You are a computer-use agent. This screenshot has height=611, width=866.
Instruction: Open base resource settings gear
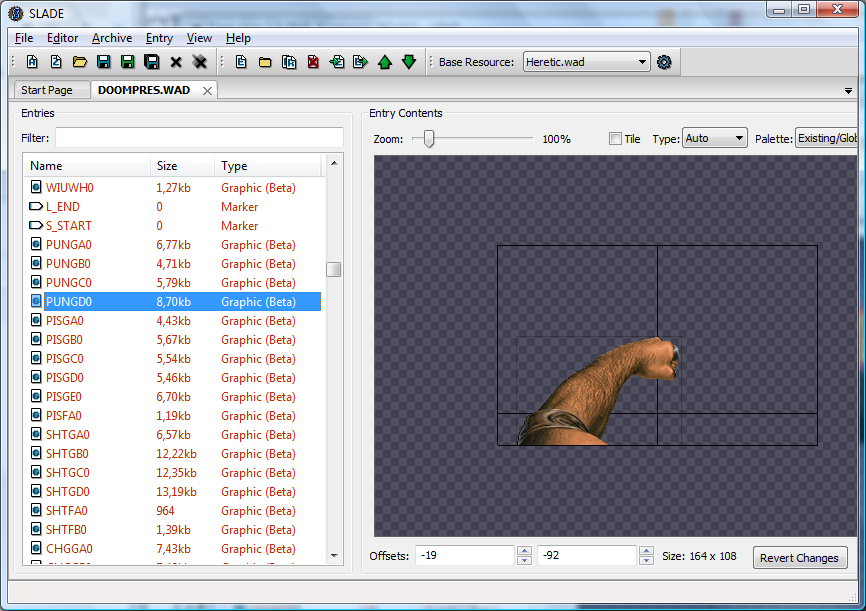point(664,62)
